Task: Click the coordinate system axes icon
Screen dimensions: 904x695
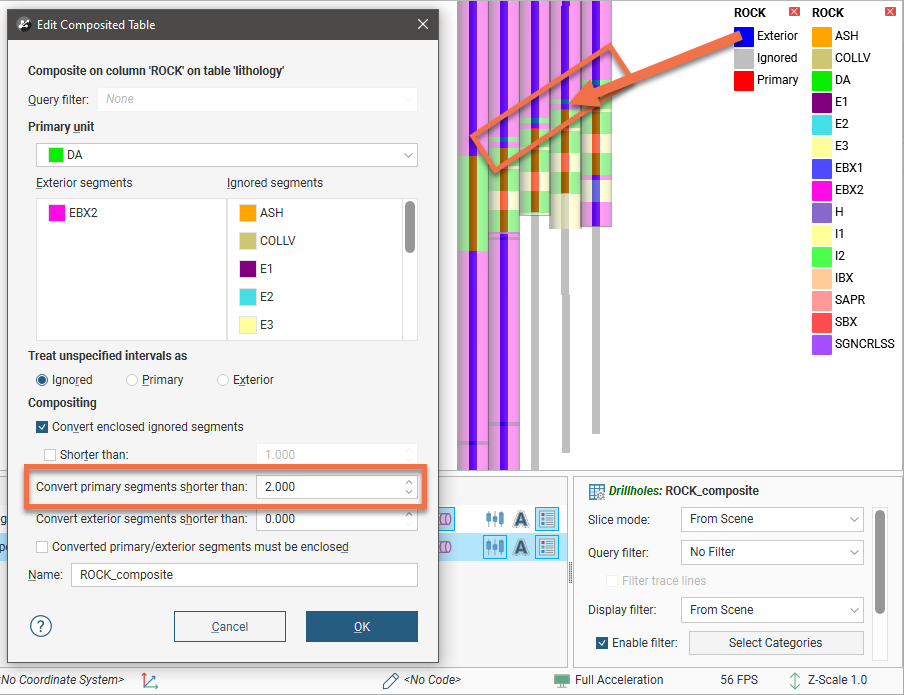Action: [149, 680]
